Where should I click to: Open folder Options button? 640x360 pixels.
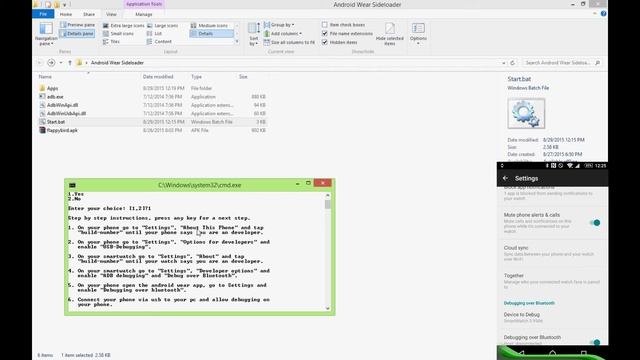[x=418, y=33]
